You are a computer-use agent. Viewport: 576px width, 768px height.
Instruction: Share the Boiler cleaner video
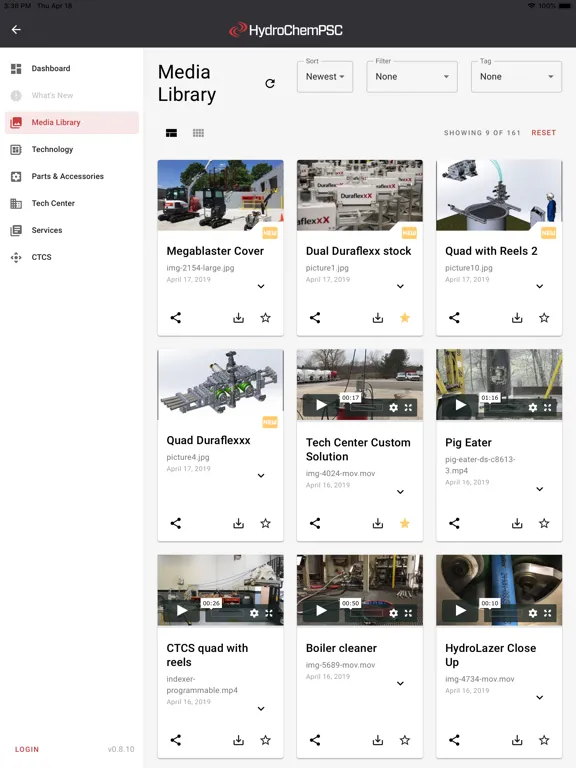coord(315,740)
